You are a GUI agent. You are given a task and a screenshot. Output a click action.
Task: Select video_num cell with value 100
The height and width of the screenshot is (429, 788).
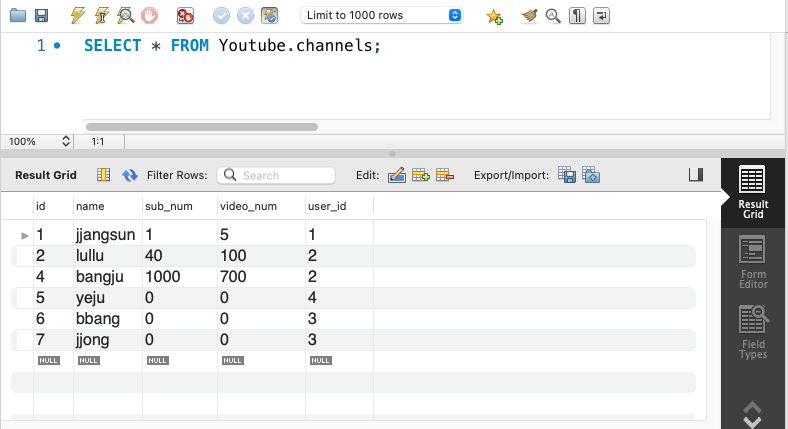click(x=261, y=256)
